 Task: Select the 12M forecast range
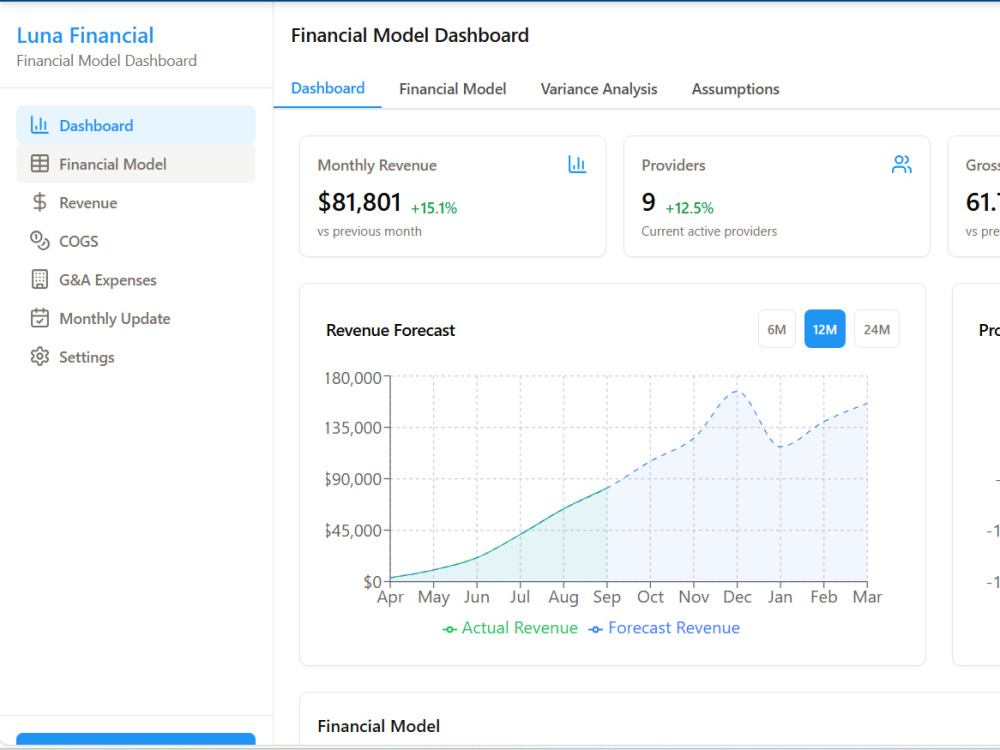[825, 329]
